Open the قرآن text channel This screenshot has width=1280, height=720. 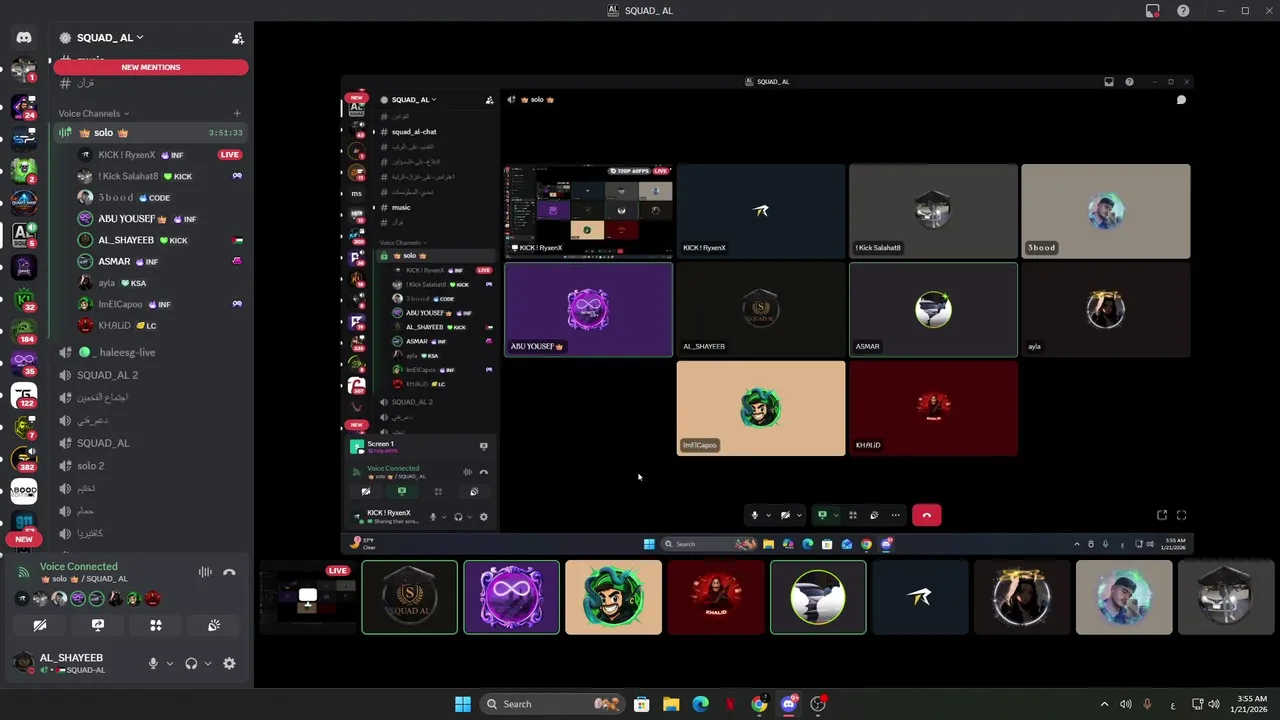click(x=150, y=83)
